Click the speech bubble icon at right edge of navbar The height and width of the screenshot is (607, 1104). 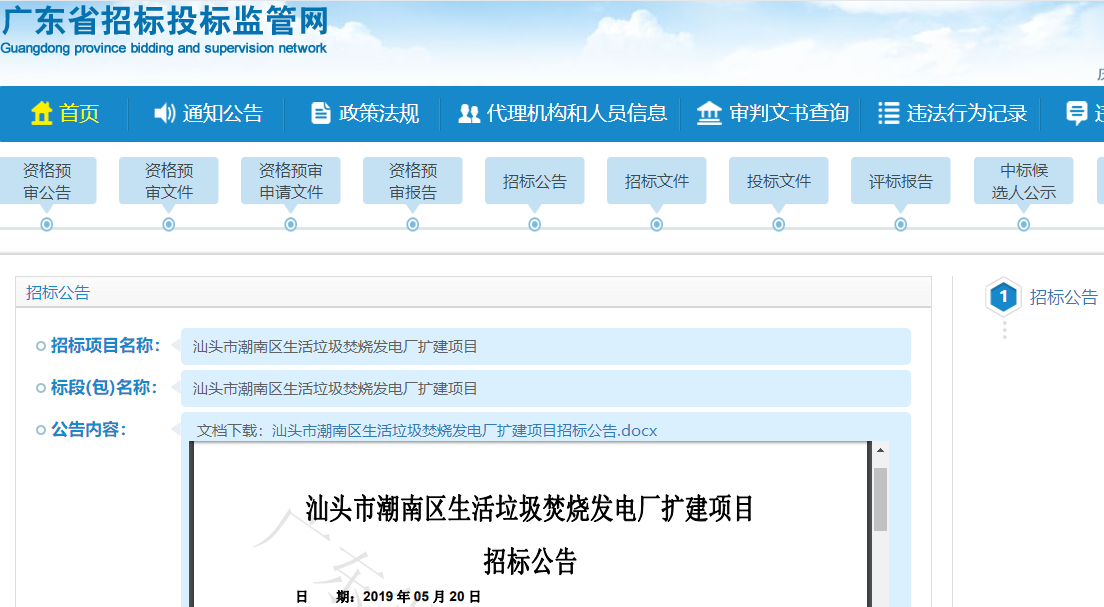point(1076,114)
